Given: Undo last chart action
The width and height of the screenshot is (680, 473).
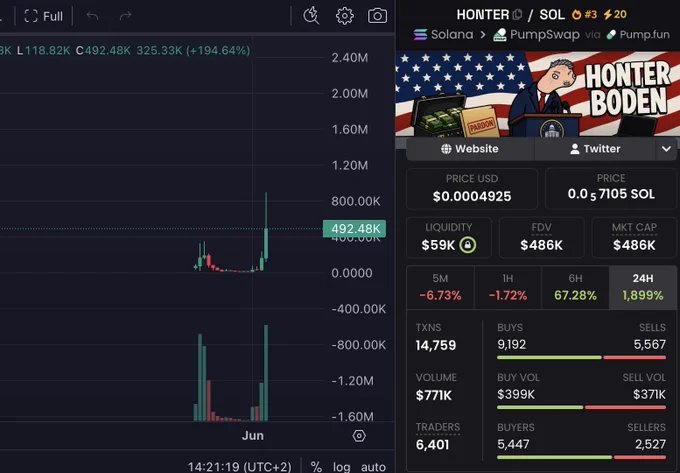Looking at the screenshot, I should pos(92,16).
